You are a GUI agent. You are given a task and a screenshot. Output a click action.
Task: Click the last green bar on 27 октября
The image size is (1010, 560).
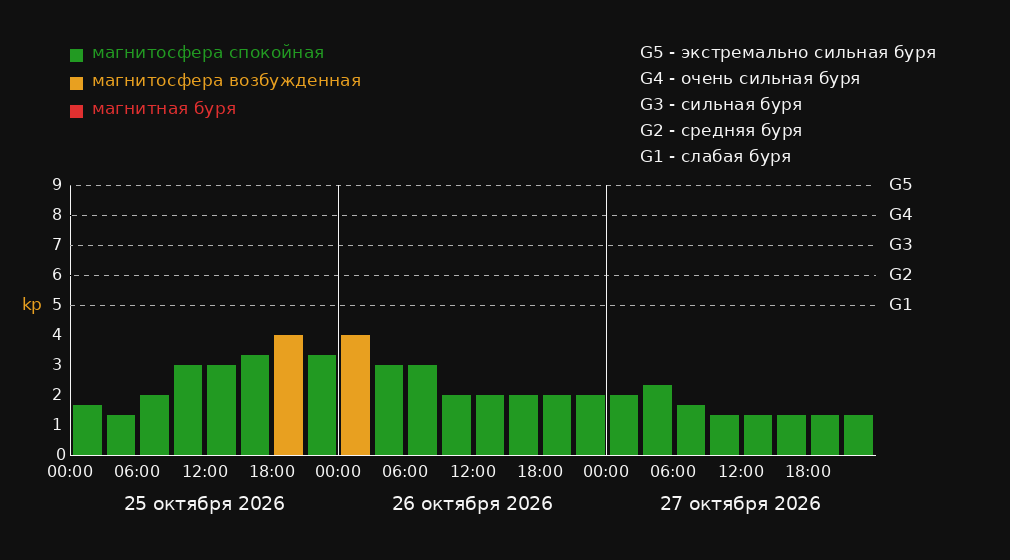859,435
